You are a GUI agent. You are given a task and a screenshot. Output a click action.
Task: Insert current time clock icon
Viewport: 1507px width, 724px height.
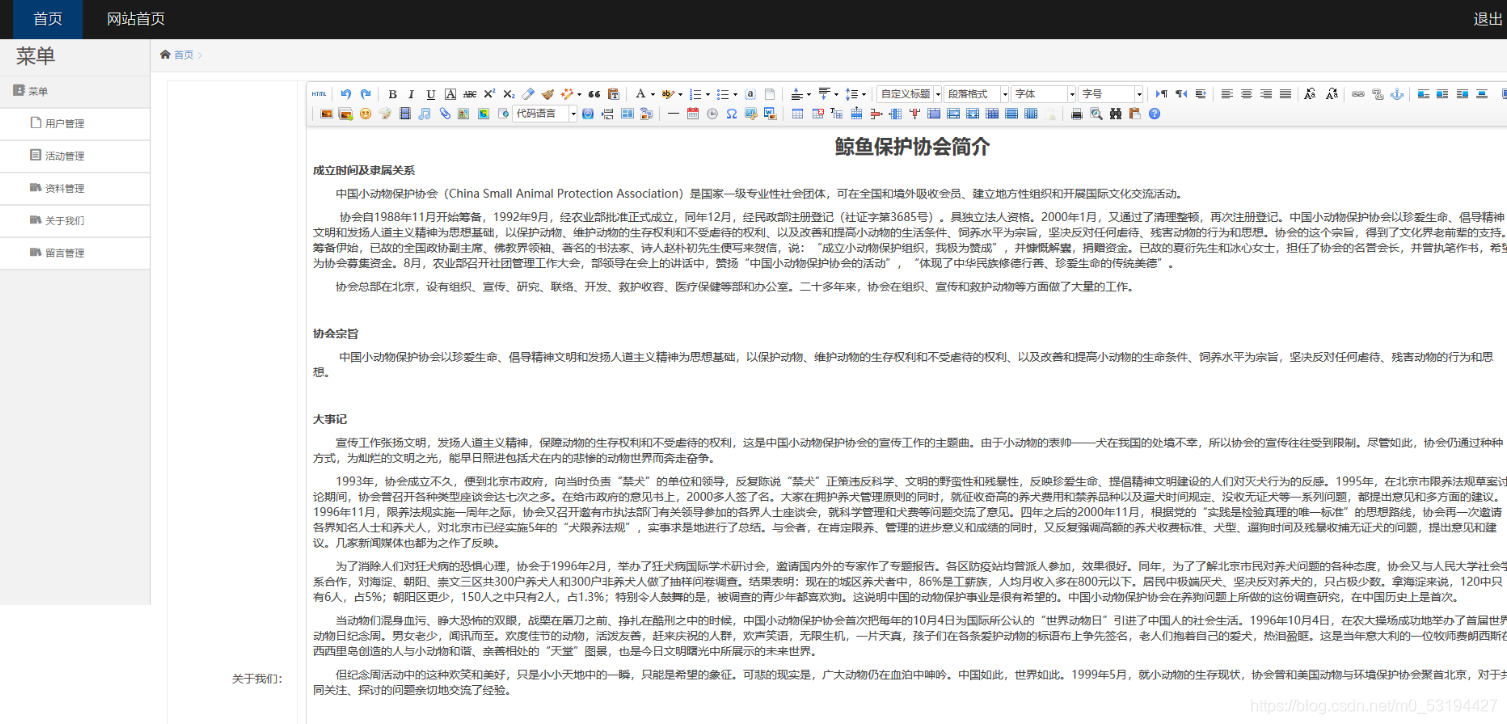712,113
